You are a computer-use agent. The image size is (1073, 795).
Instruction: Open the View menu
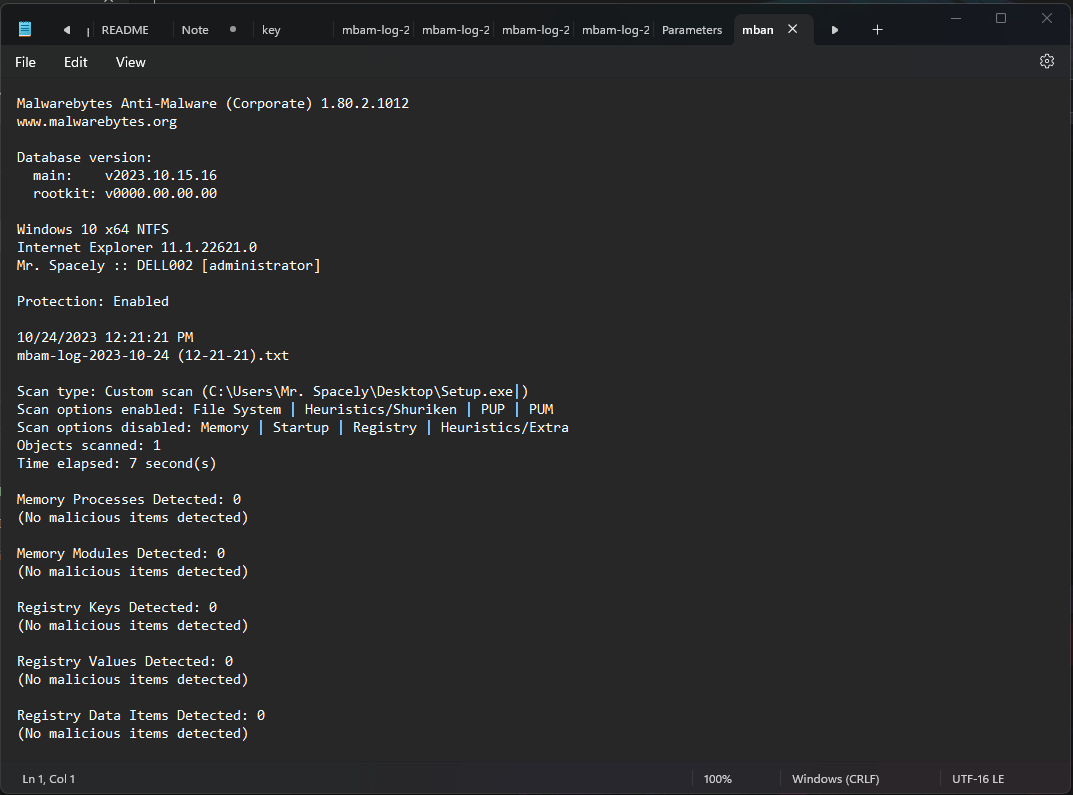pos(130,62)
